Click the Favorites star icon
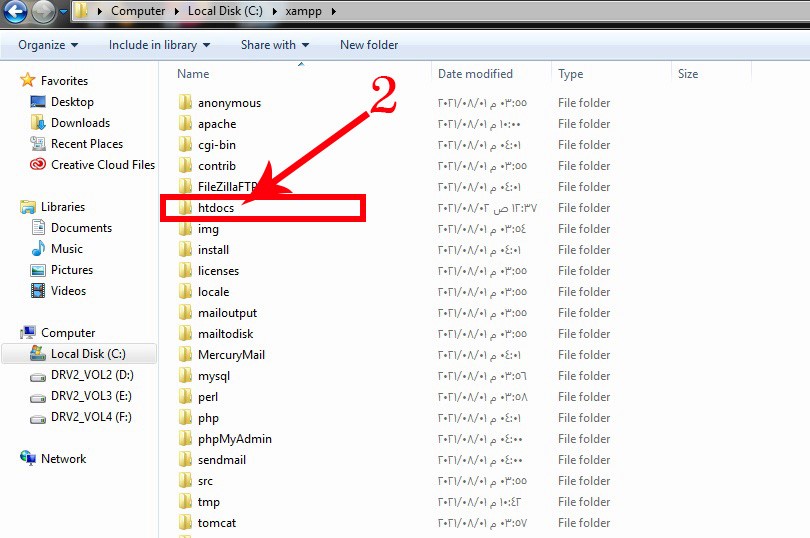Screen dimensions: 810x538 point(27,80)
